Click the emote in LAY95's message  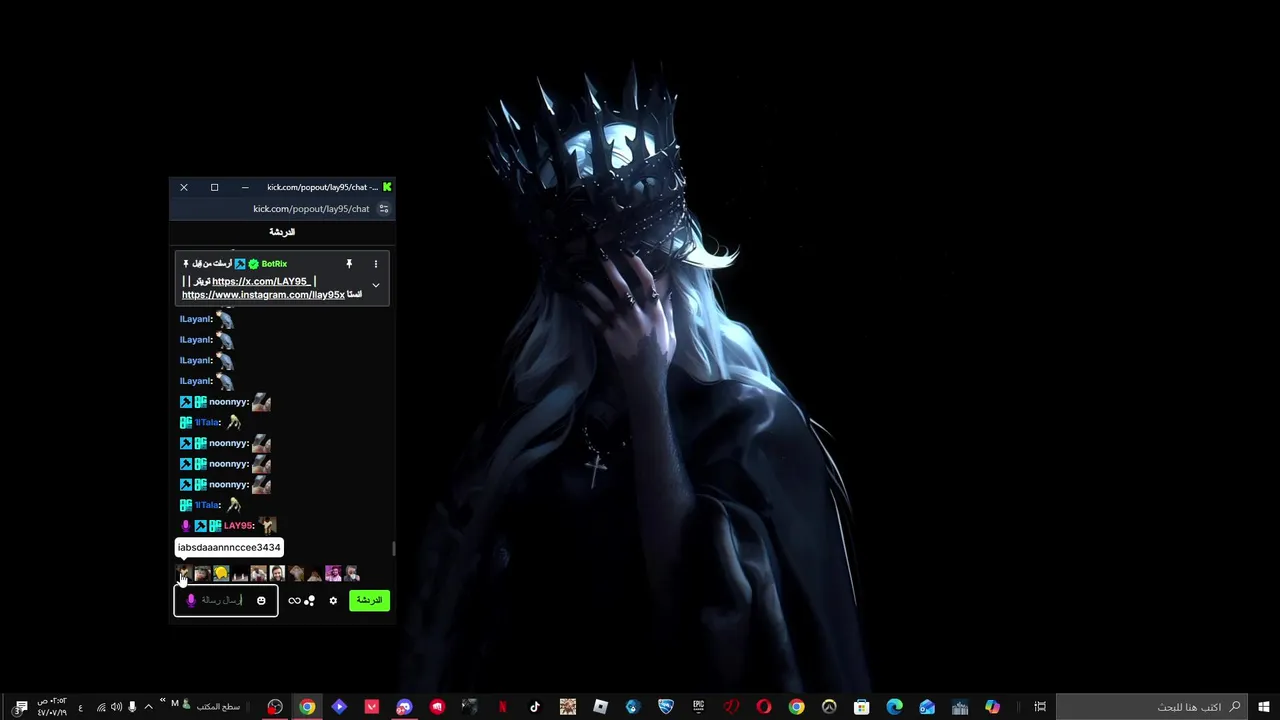pos(267,525)
